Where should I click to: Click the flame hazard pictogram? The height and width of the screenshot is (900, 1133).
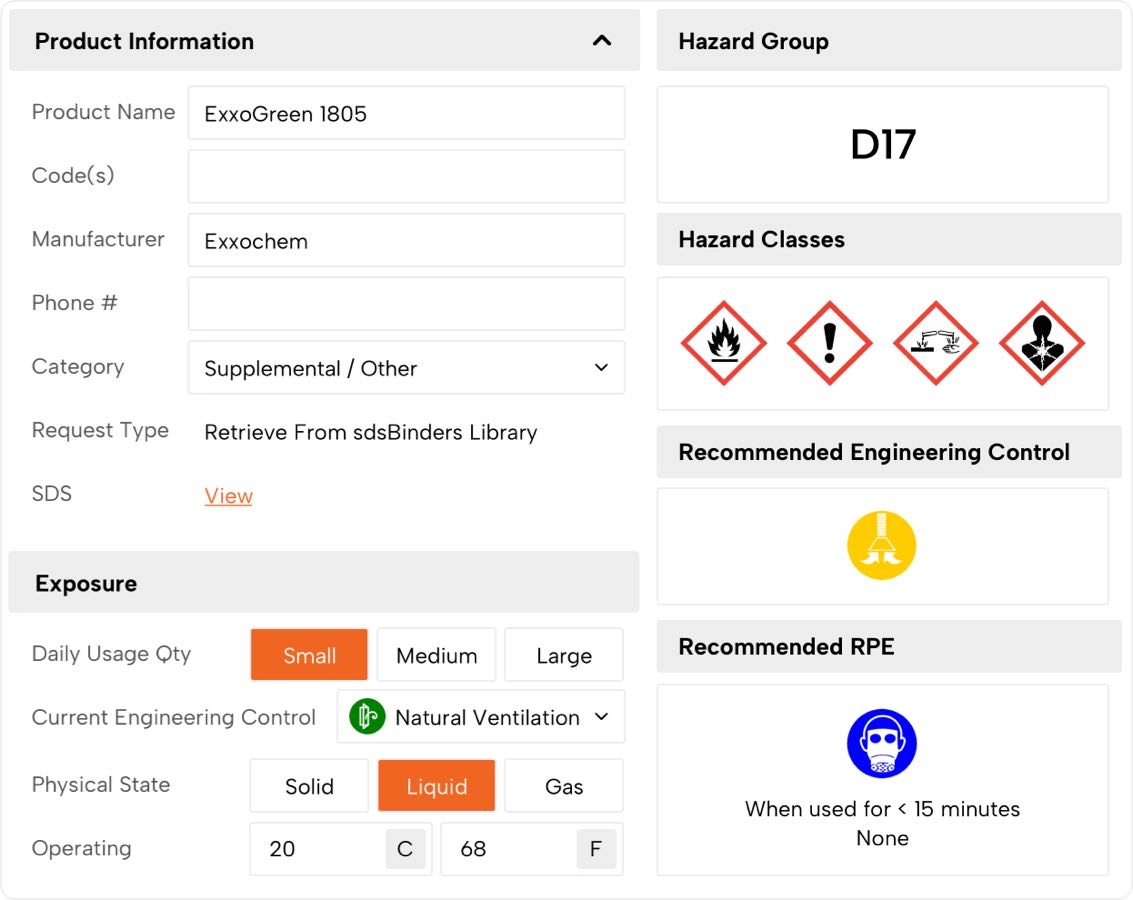[723, 343]
